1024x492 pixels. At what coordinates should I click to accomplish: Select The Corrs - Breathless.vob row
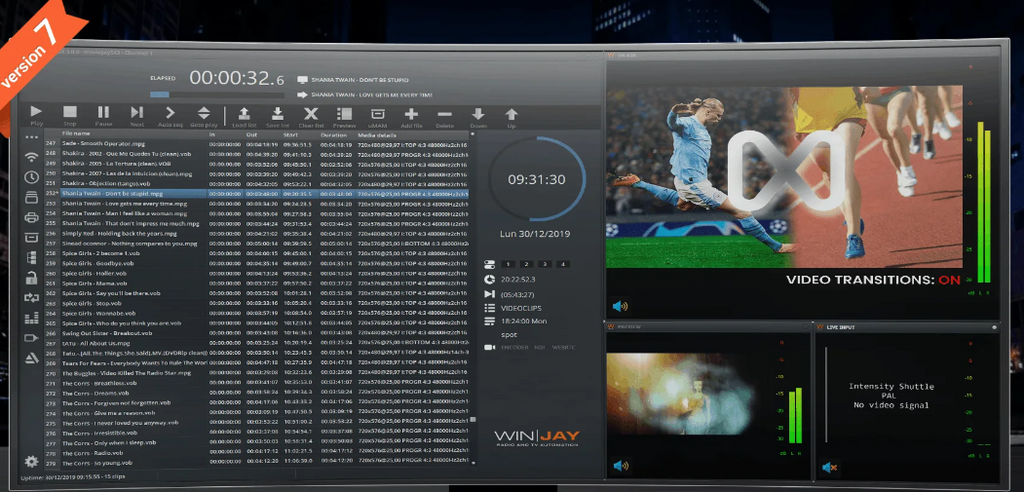[256, 383]
